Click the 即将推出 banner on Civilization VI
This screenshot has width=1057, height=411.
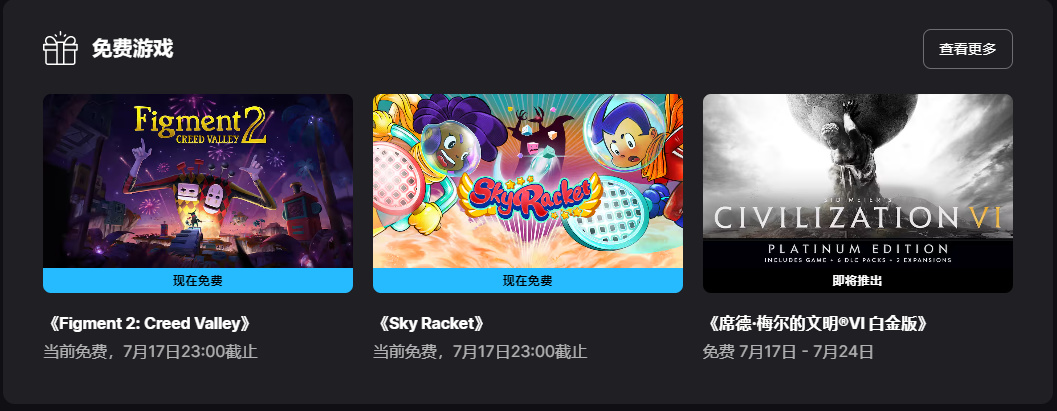click(x=857, y=281)
